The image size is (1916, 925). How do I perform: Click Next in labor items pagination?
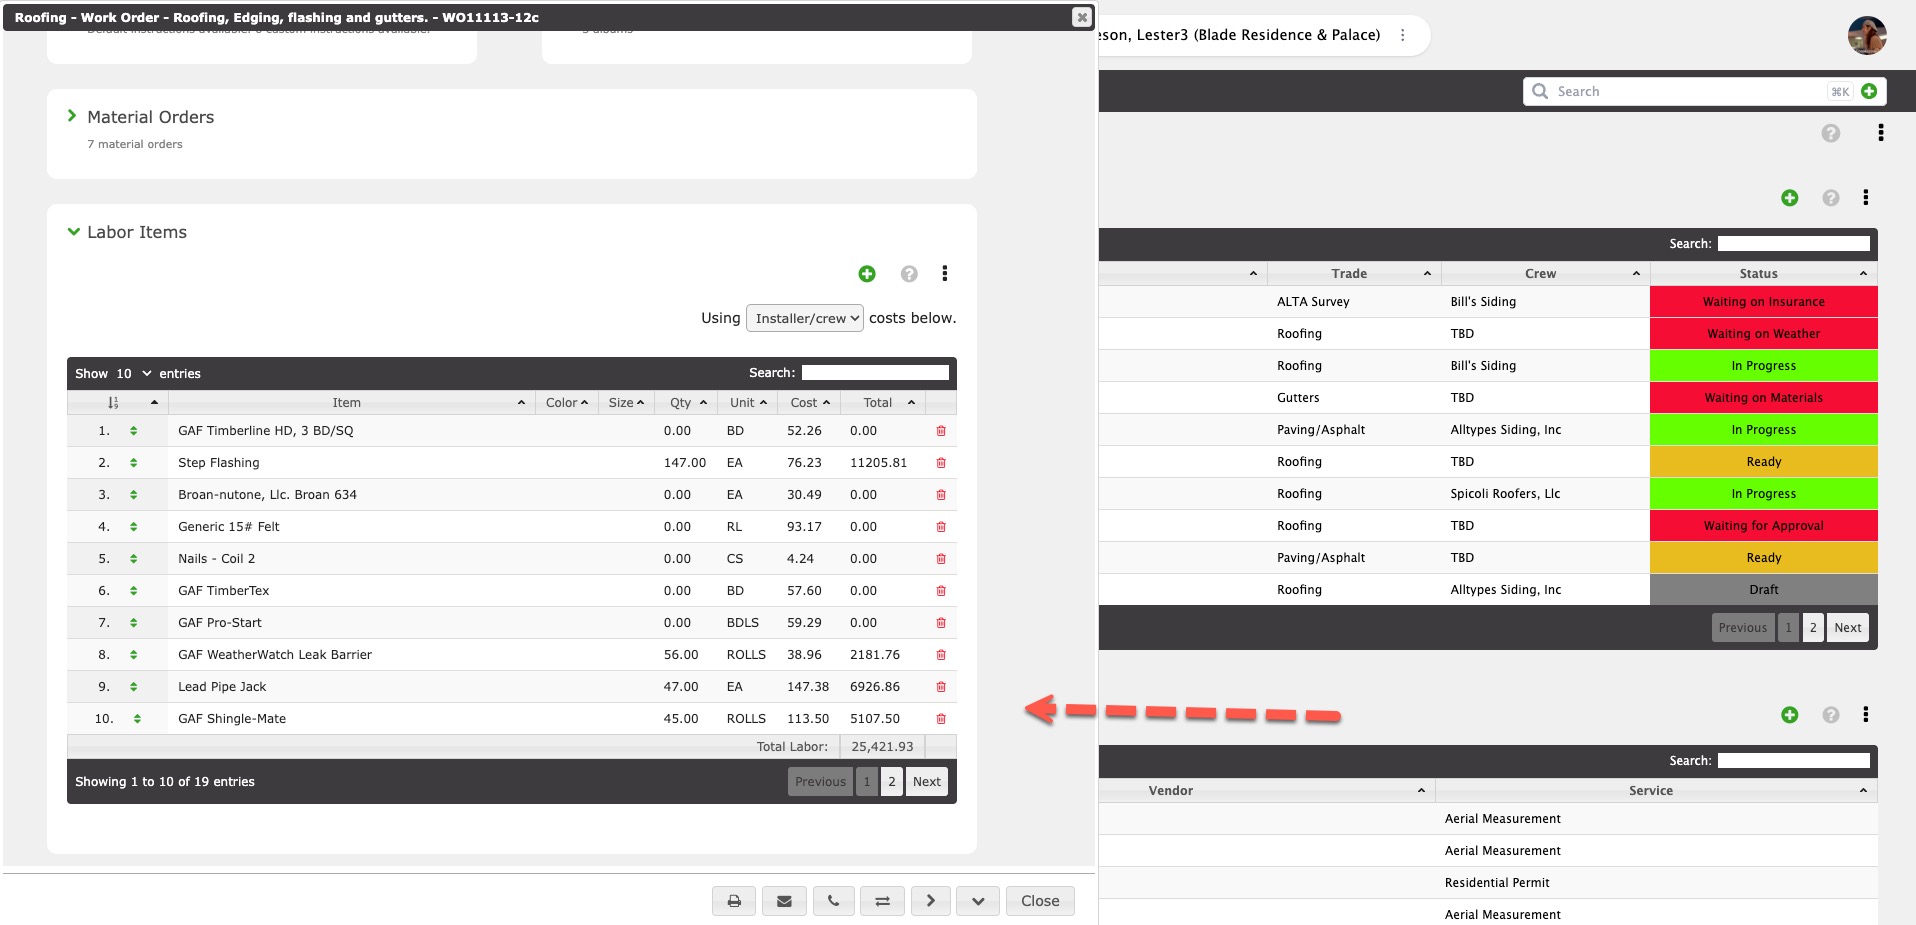point(927,782)
